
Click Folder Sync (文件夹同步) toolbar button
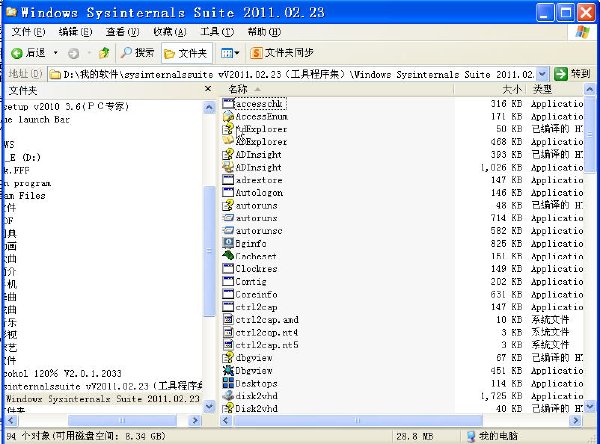[x=282, y=53]
